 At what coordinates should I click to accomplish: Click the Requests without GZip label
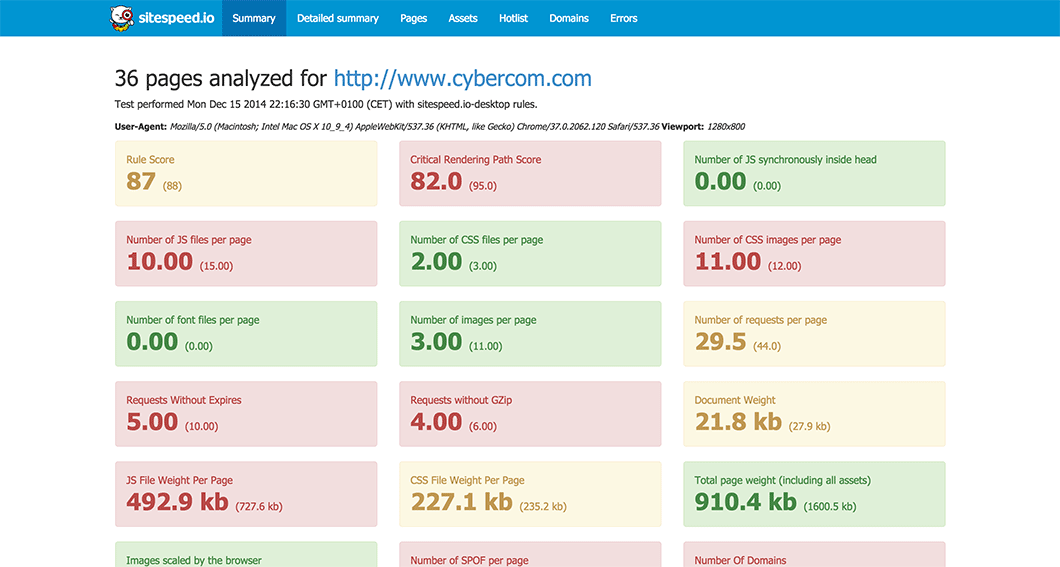(x=461, y=400)
